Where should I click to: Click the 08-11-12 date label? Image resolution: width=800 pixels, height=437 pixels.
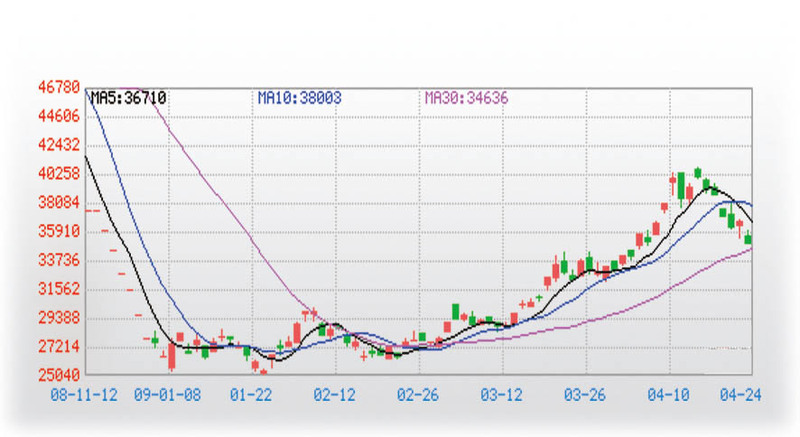click(84, 395)
